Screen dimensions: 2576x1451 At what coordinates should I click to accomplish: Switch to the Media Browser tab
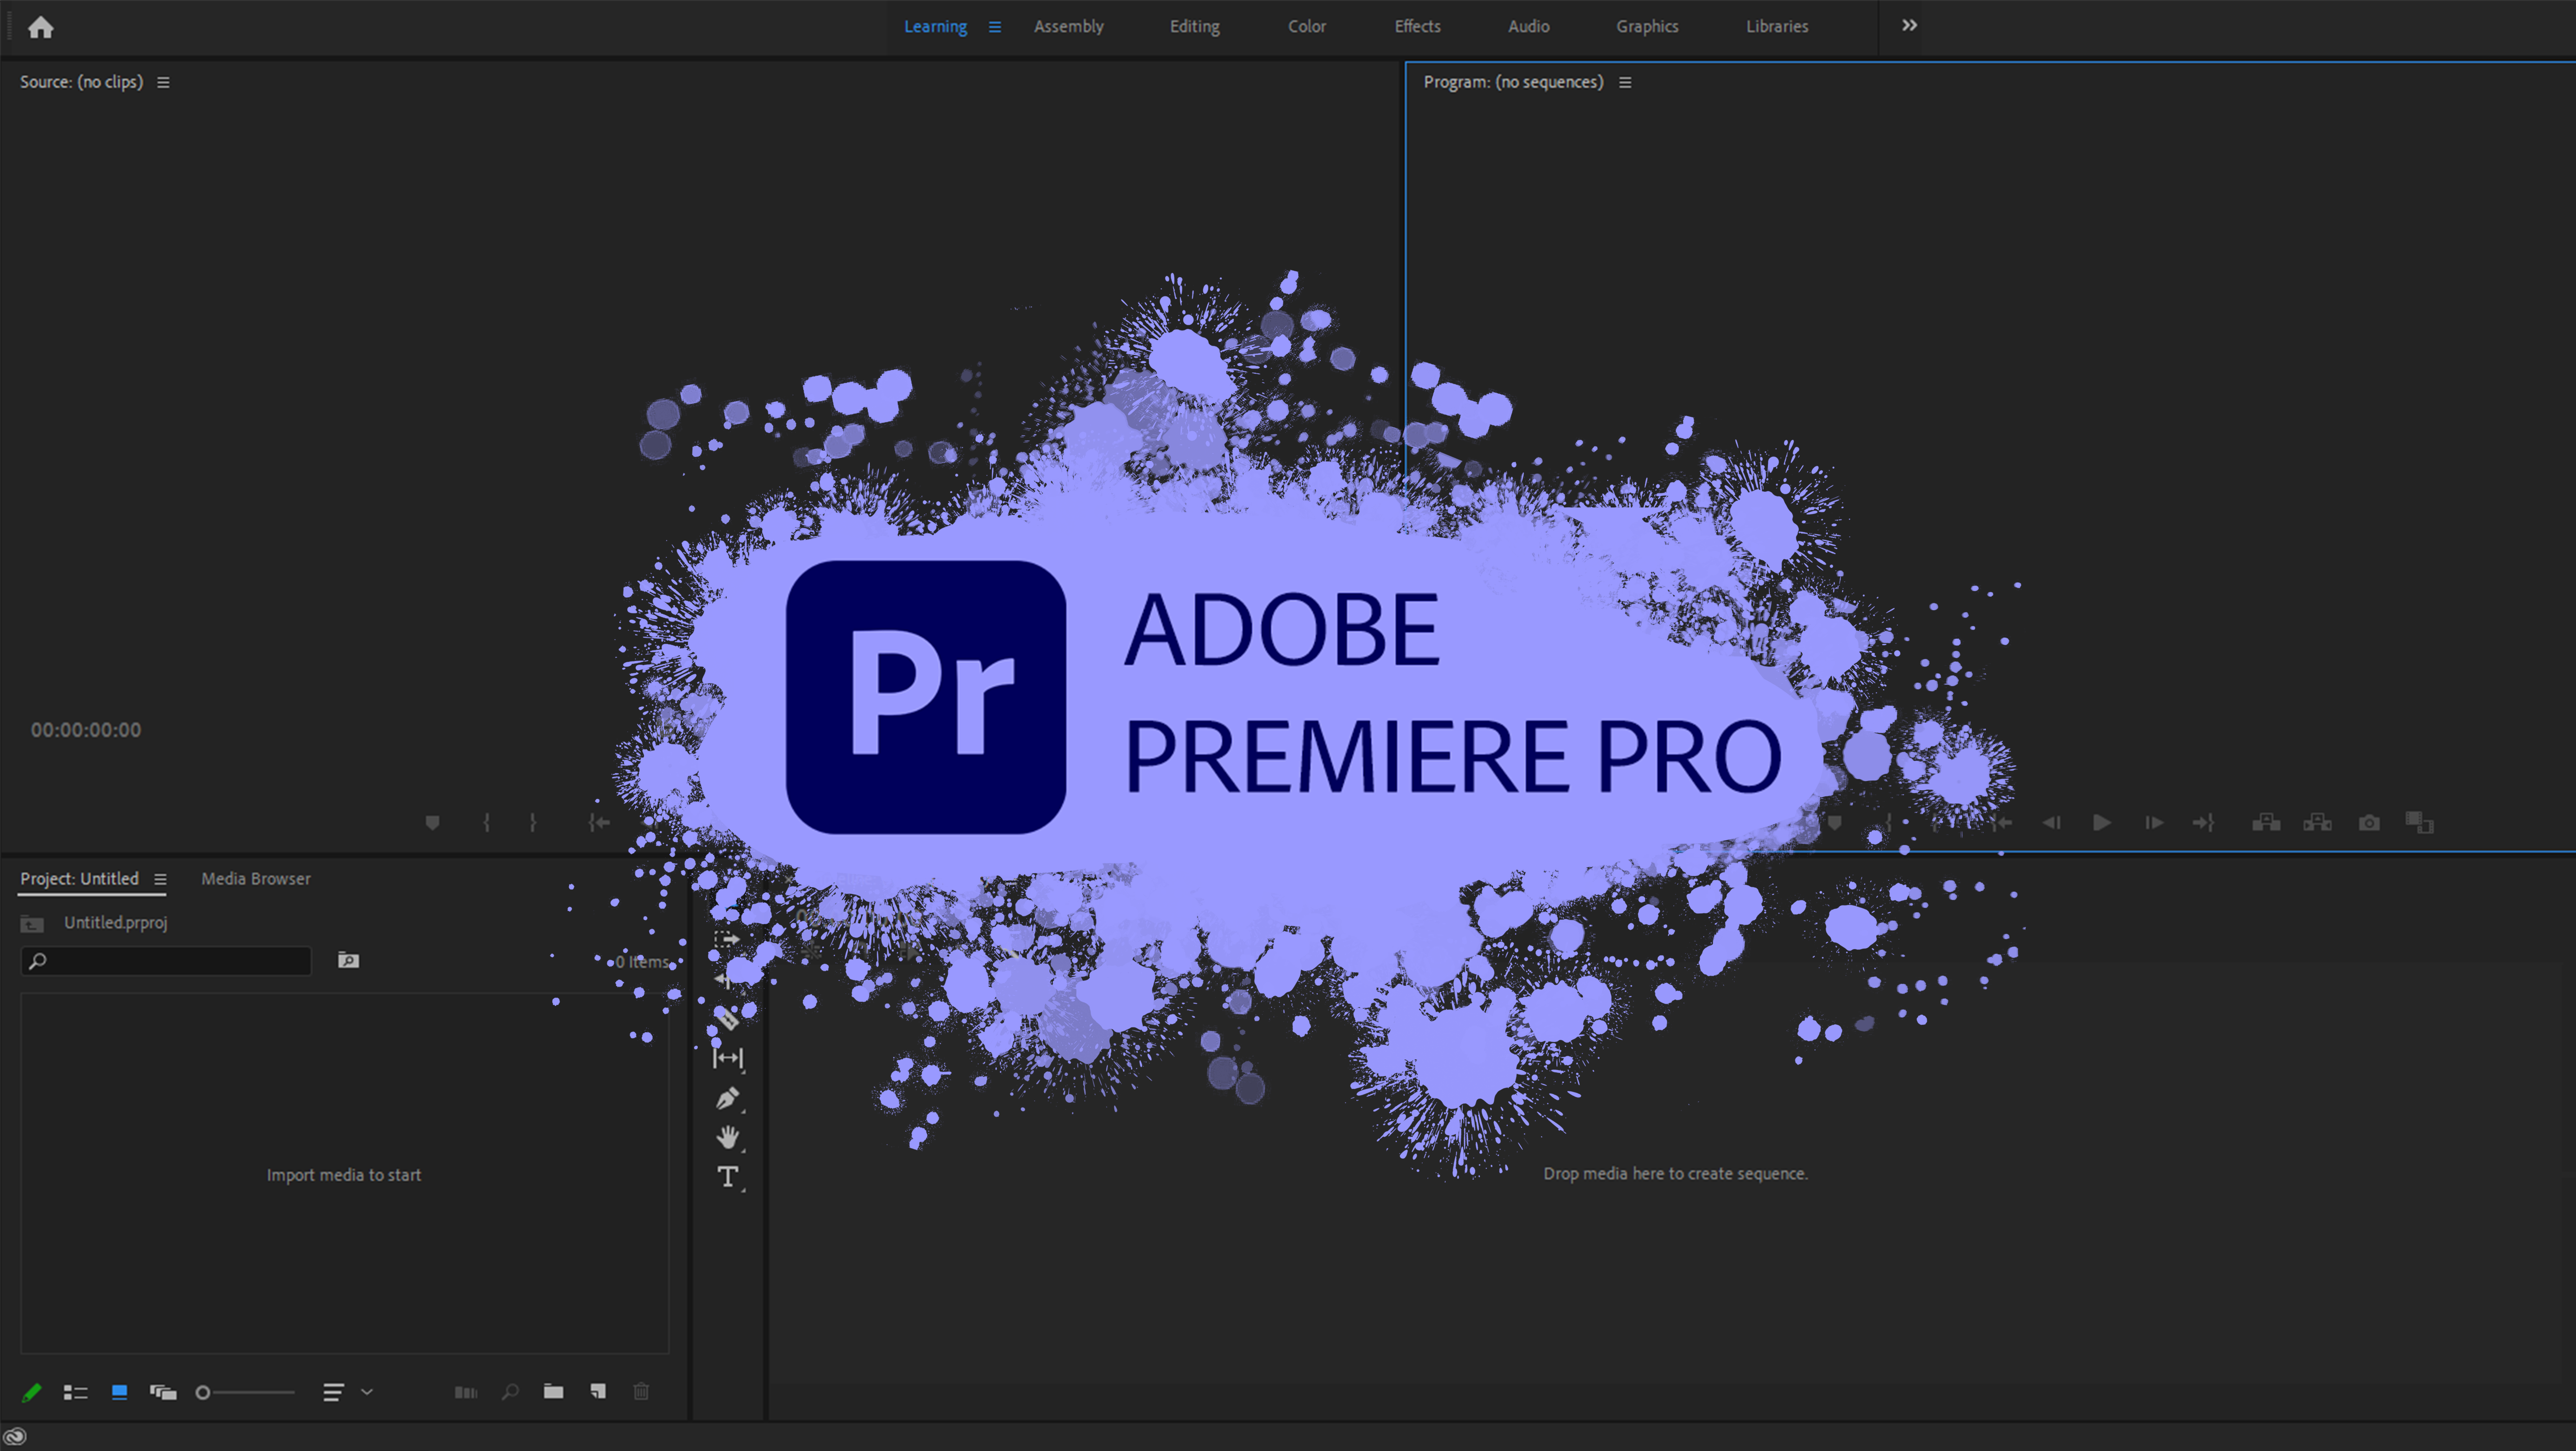(256, 879)
